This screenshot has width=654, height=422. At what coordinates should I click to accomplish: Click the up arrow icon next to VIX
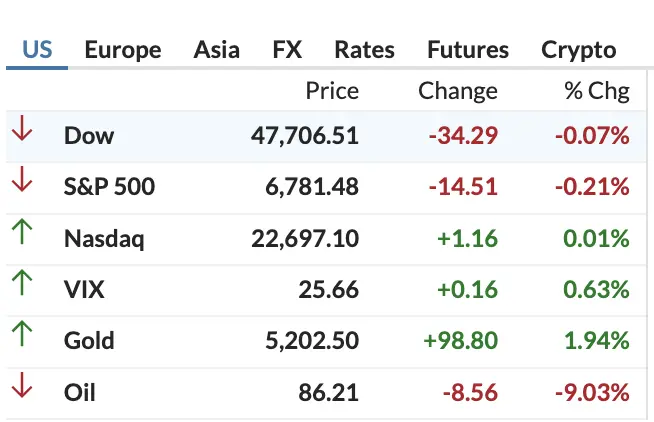click(x=22, y=288)
